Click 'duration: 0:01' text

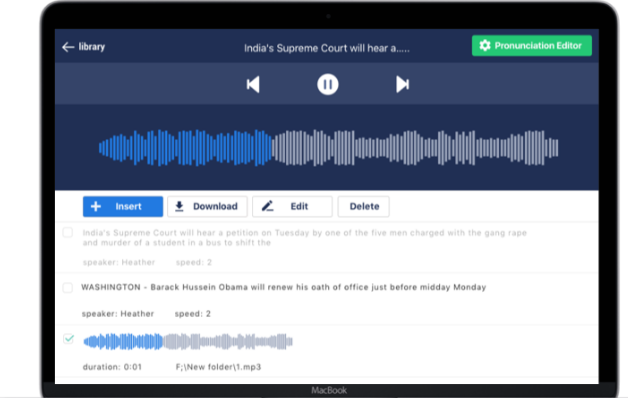pos(112,367)
